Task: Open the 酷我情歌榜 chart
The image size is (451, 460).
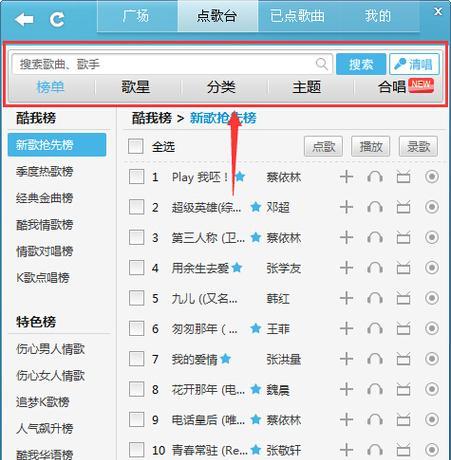Action: point(45,225)
